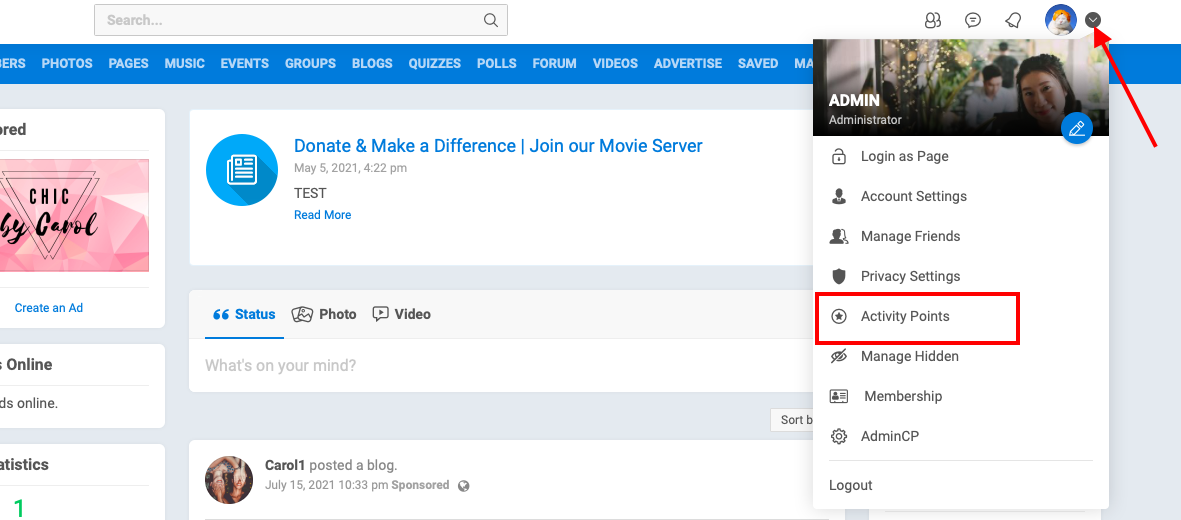The image size is (1181, 520).
Task: Open Donate & Make a Difference announcement
Action: [498, 145]
